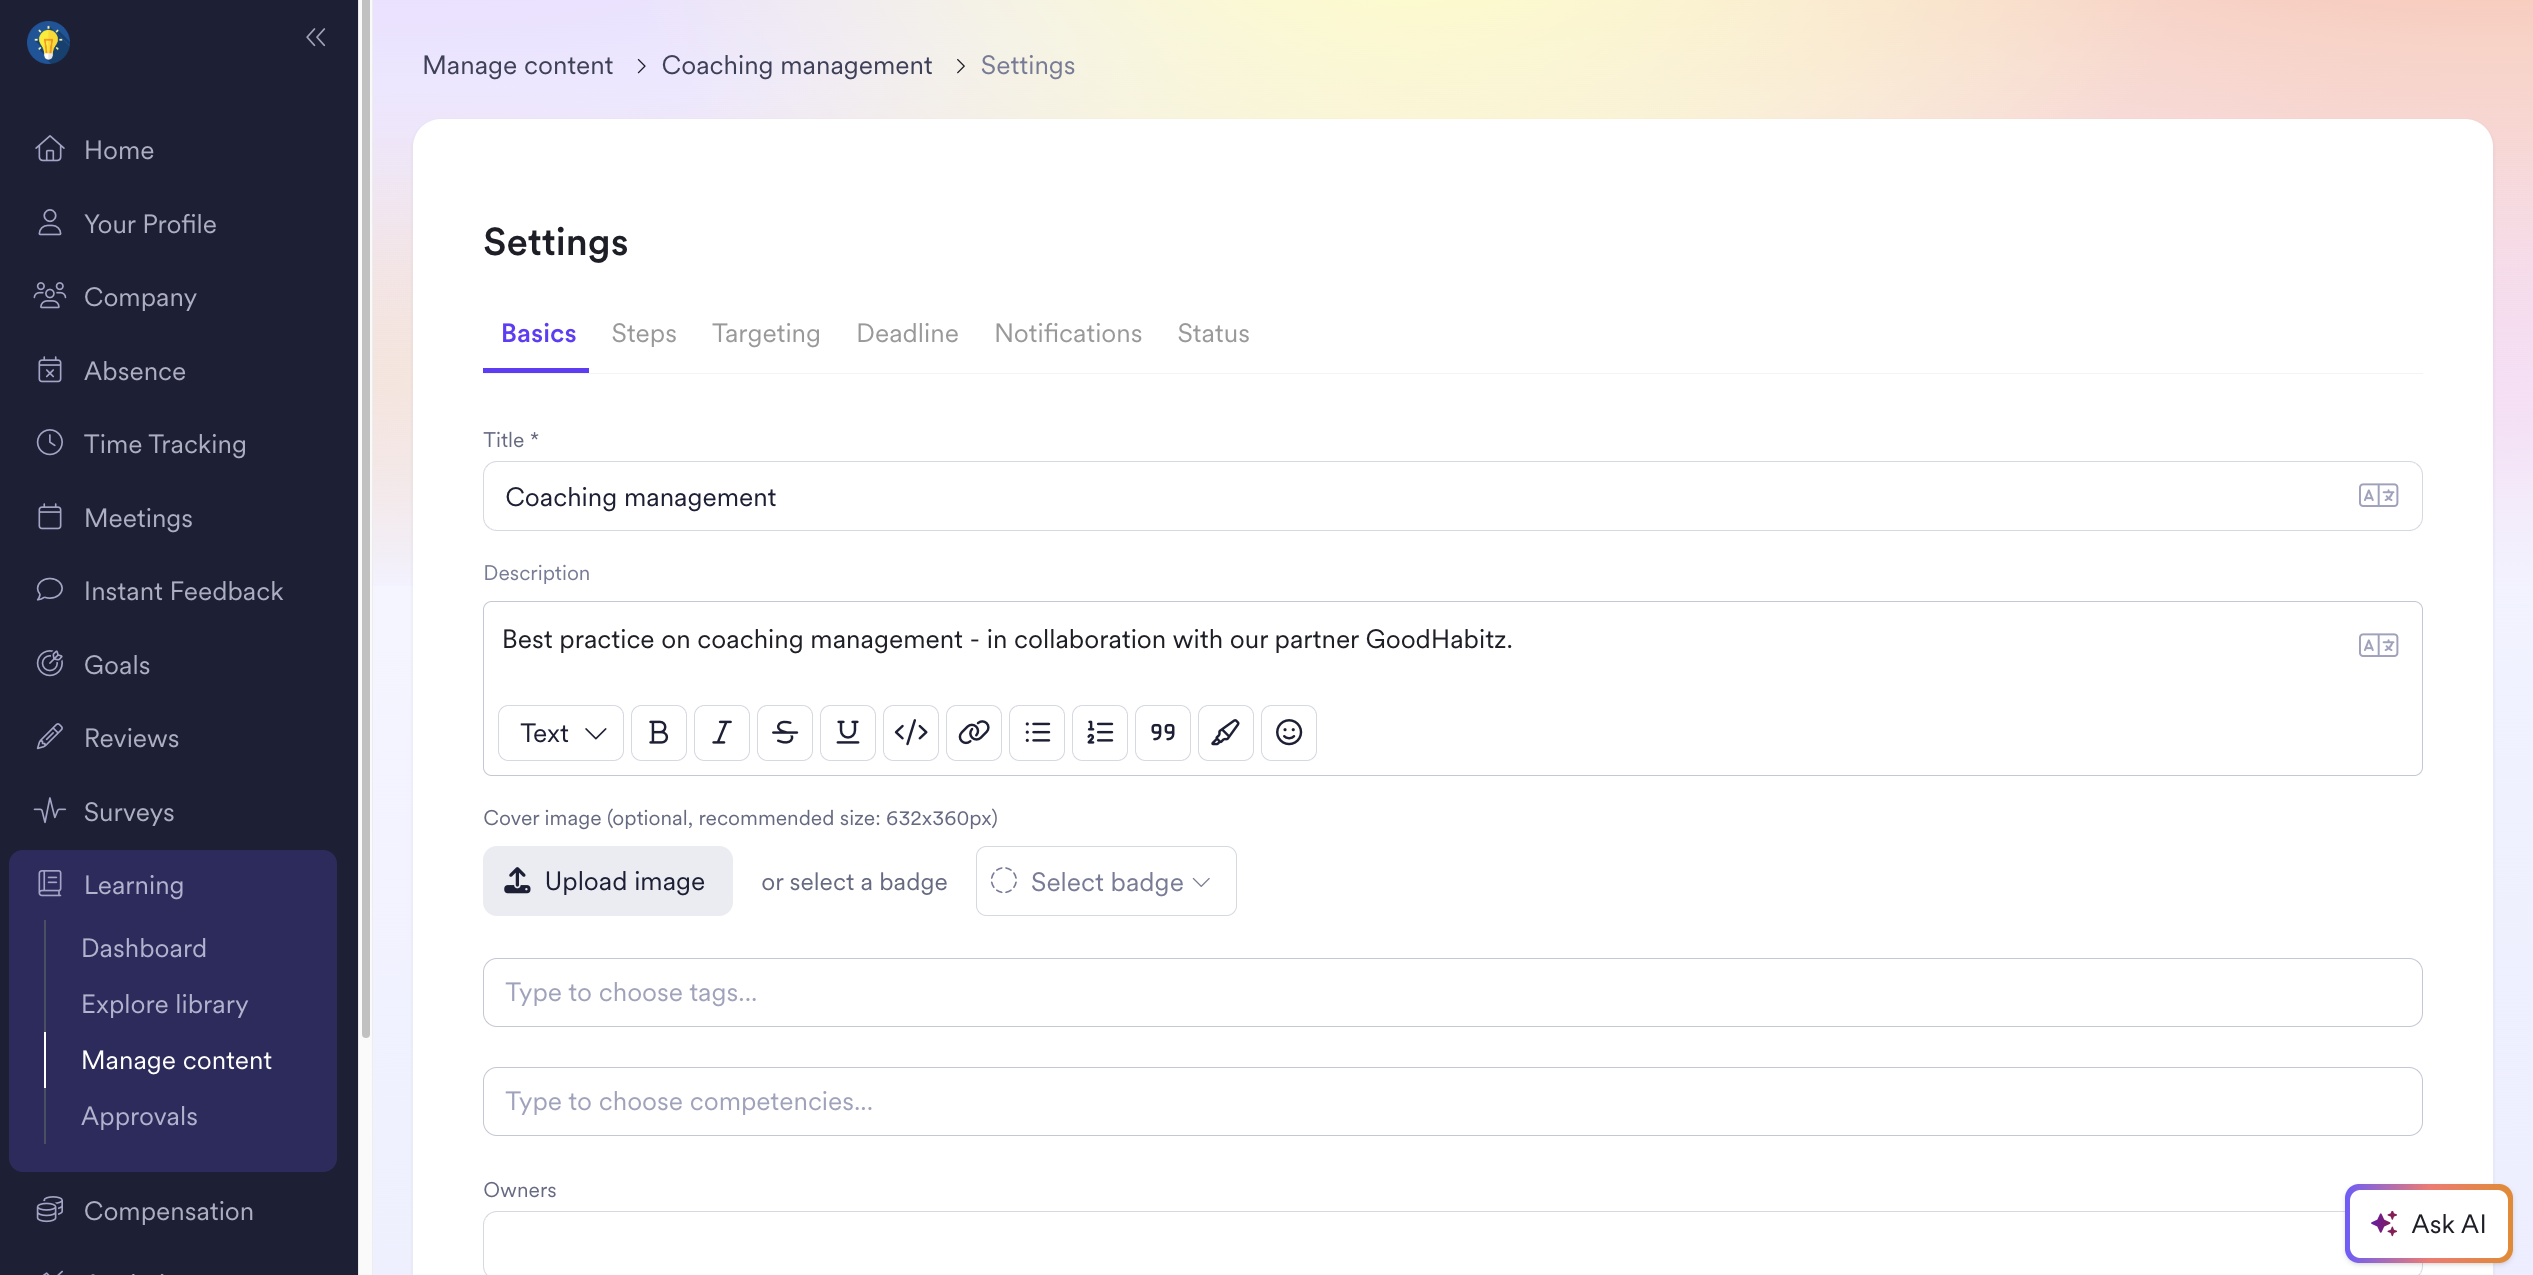Open the emoji picker

pyautogui.click(x=1288, y=733)
